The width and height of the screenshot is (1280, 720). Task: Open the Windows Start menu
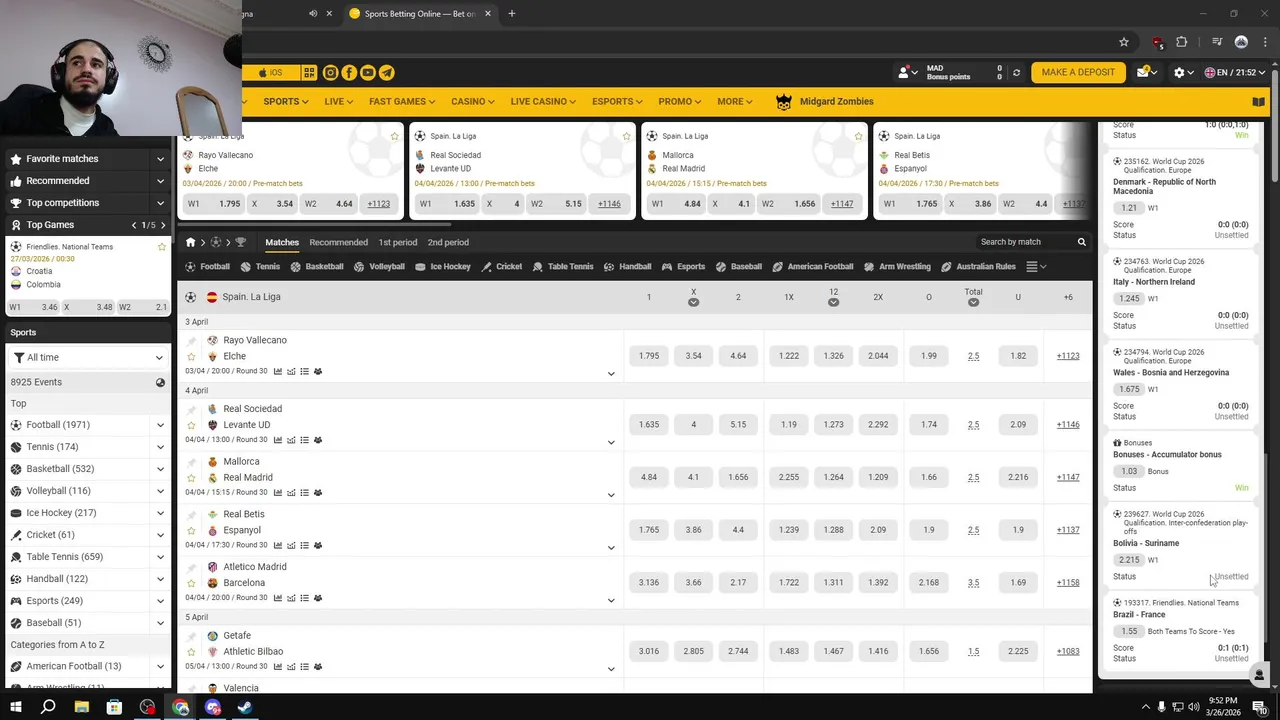pos(15,707)
